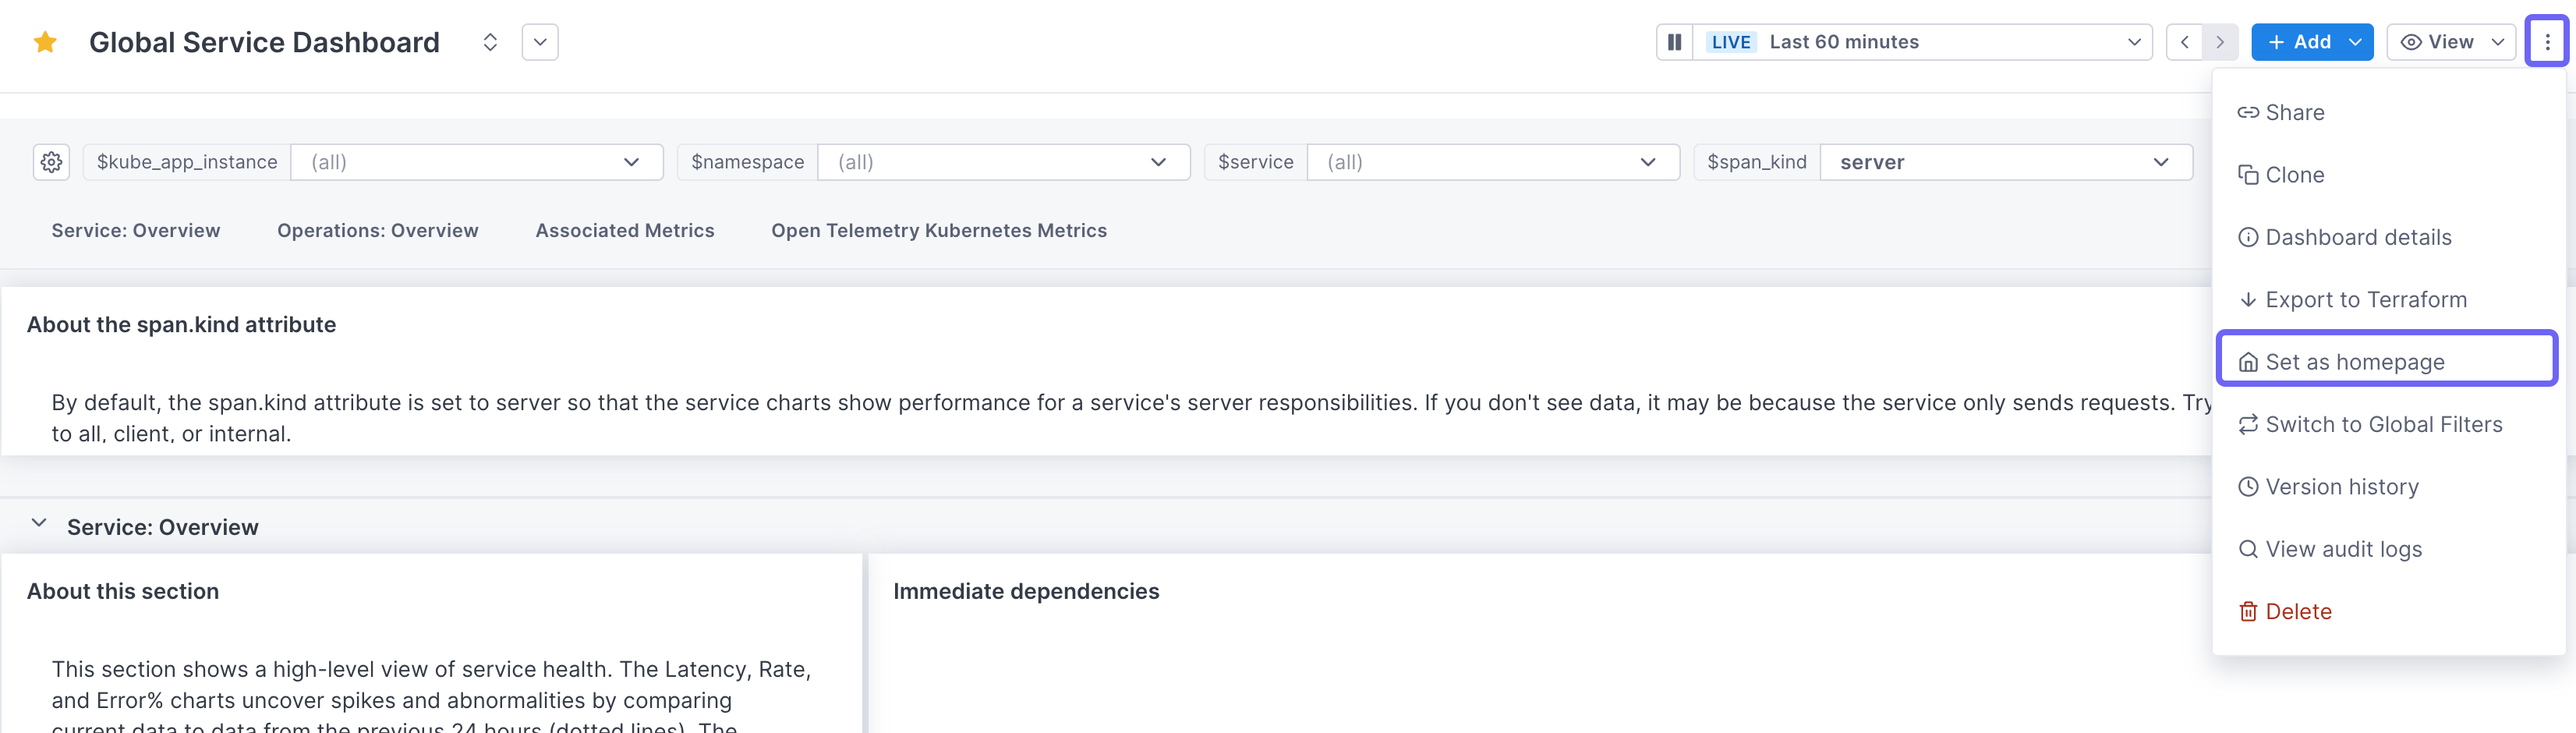
Task: Collapse the Service: Overview section
Action: (x=39, y=524)
